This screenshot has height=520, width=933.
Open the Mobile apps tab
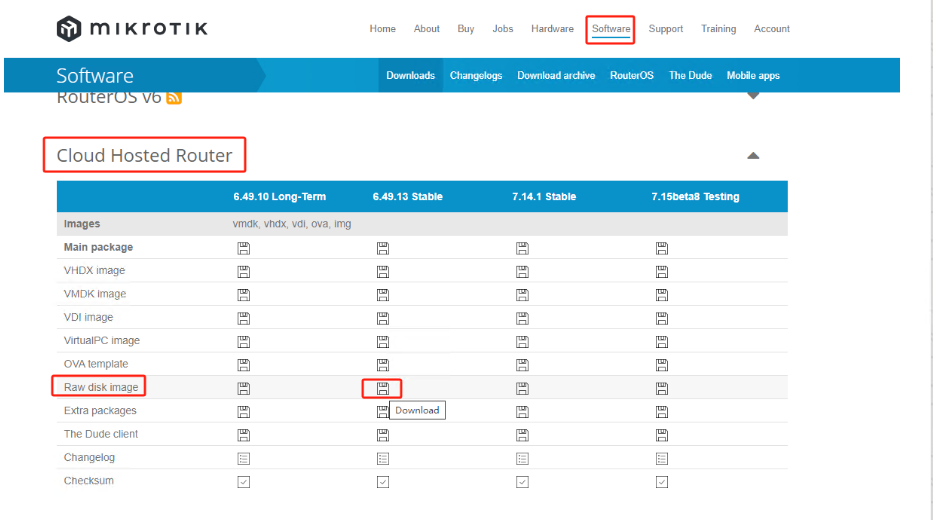[753, 76]
